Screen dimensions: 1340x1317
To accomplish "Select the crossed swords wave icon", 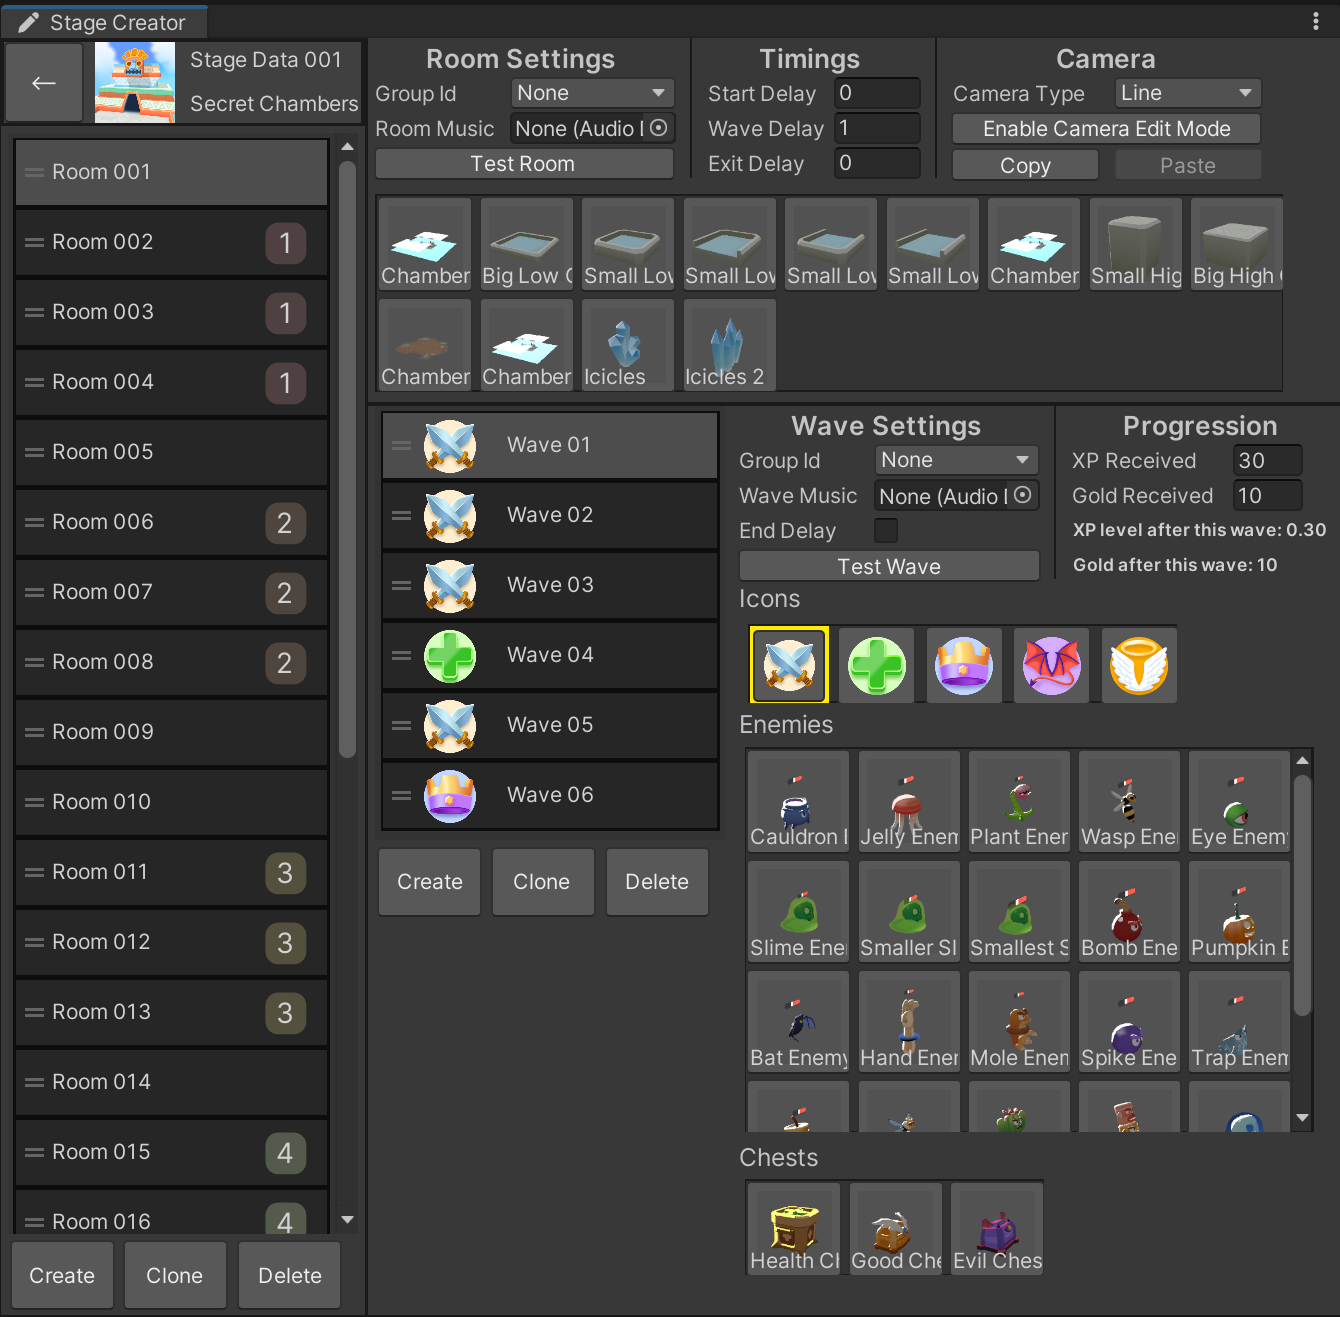I will tap(789, 665).
